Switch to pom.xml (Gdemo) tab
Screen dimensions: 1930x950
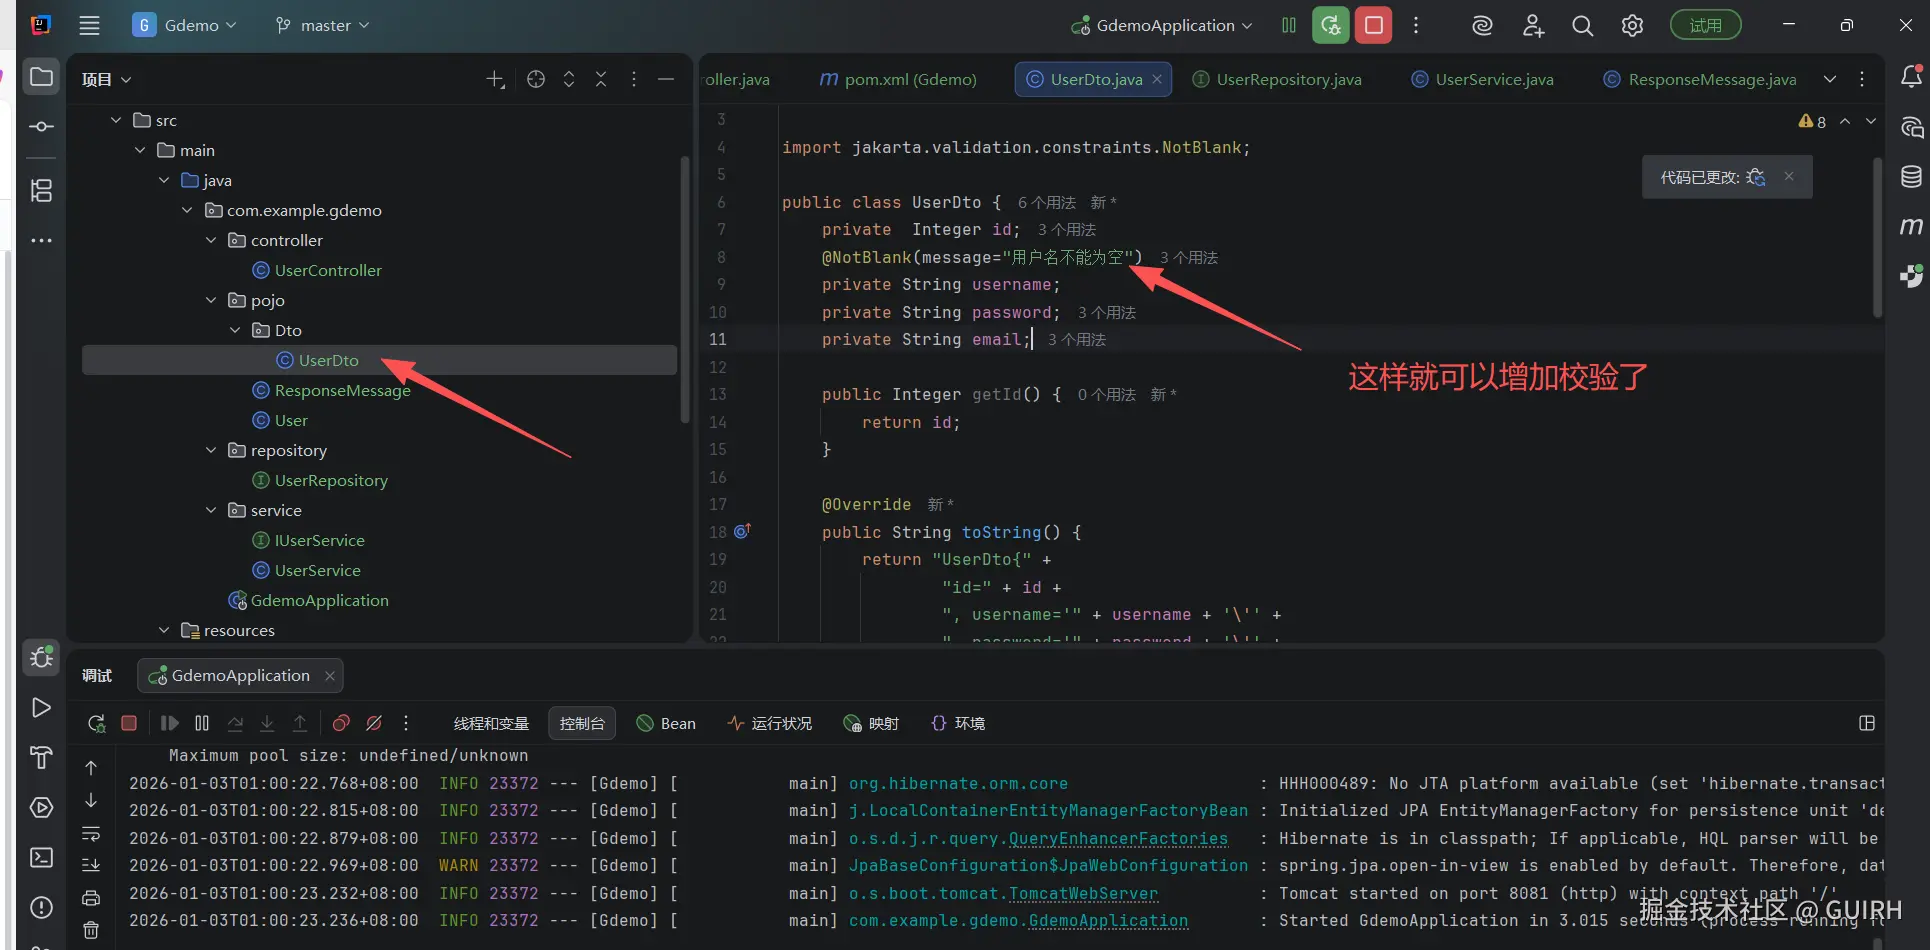[x=898, y=79]
